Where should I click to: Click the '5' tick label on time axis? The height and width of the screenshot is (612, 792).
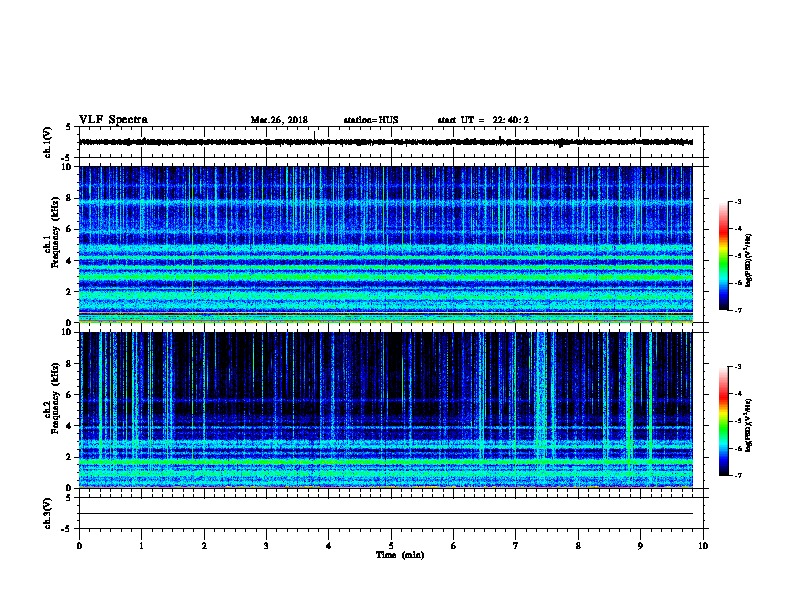click(391, 546)
